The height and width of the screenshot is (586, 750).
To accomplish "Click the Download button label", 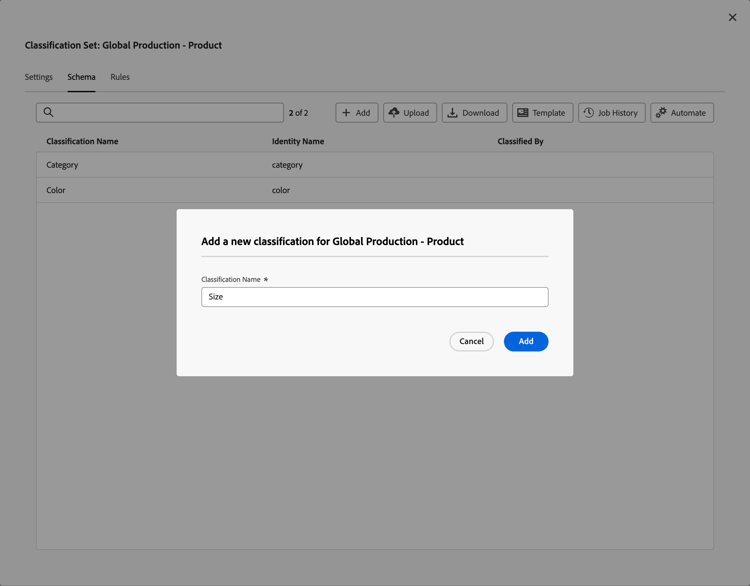I will pos(481,113).
